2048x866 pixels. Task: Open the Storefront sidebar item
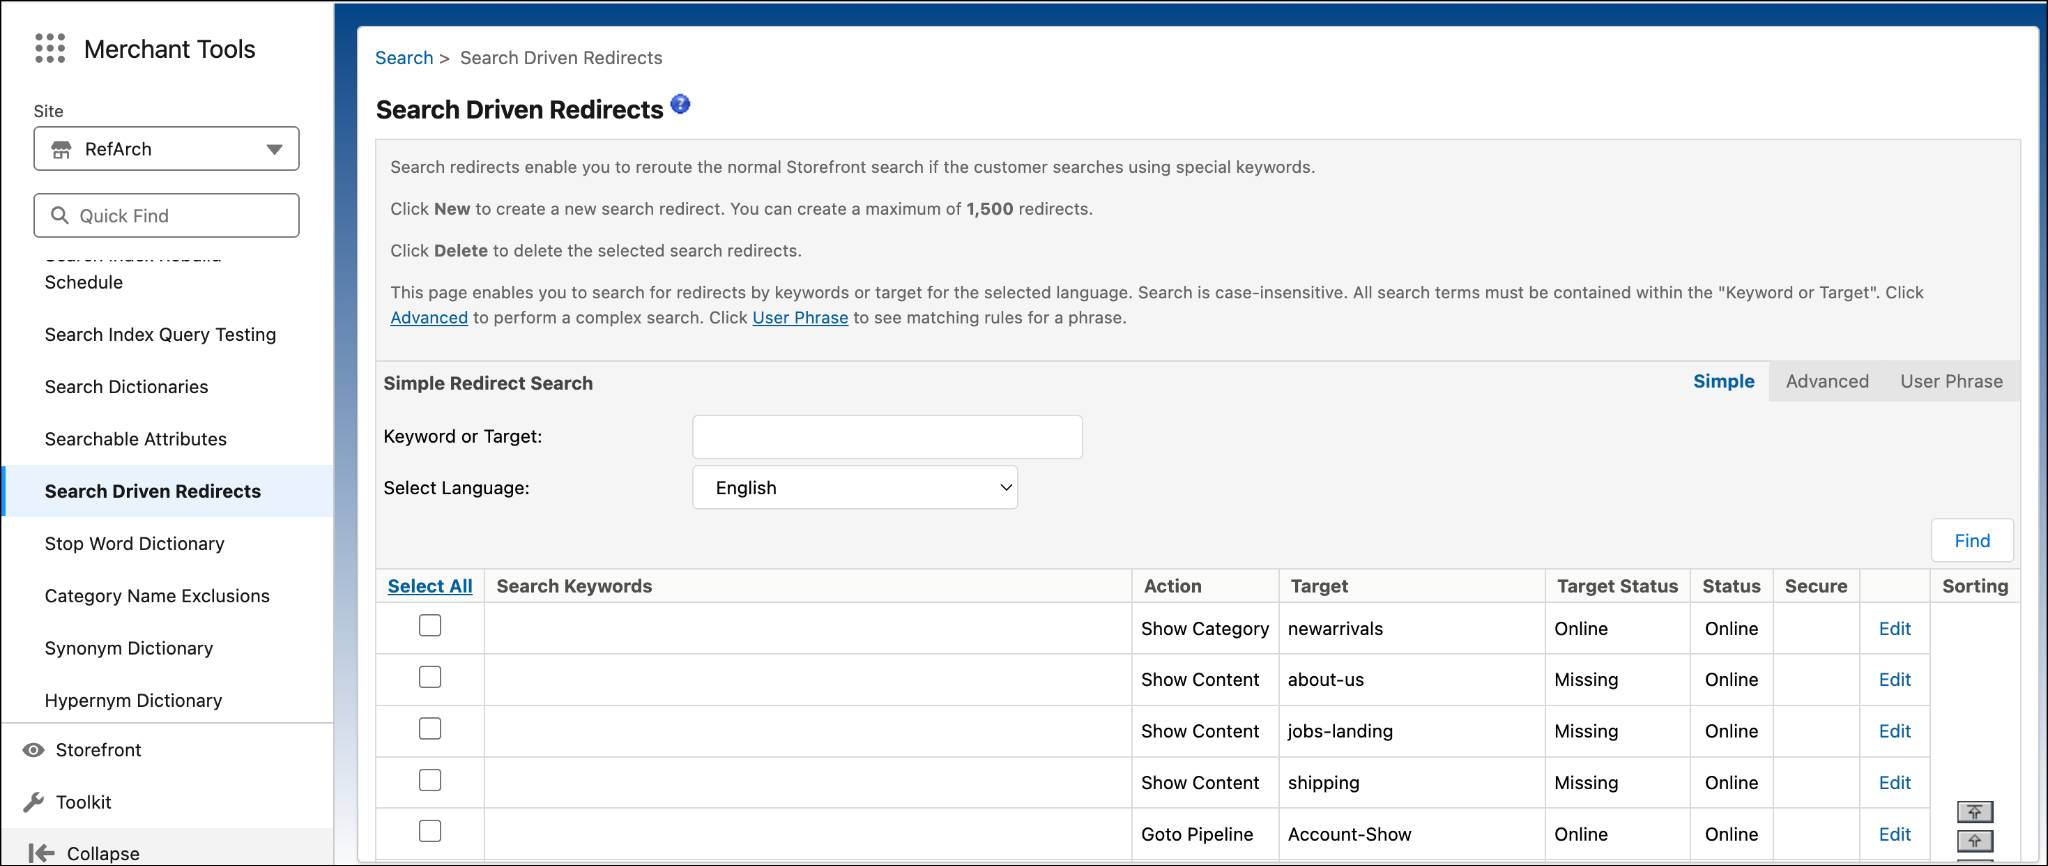coord(98,750)
